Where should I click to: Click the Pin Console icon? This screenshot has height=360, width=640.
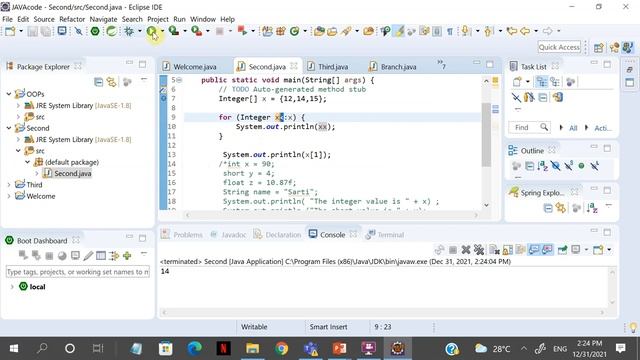562,249
